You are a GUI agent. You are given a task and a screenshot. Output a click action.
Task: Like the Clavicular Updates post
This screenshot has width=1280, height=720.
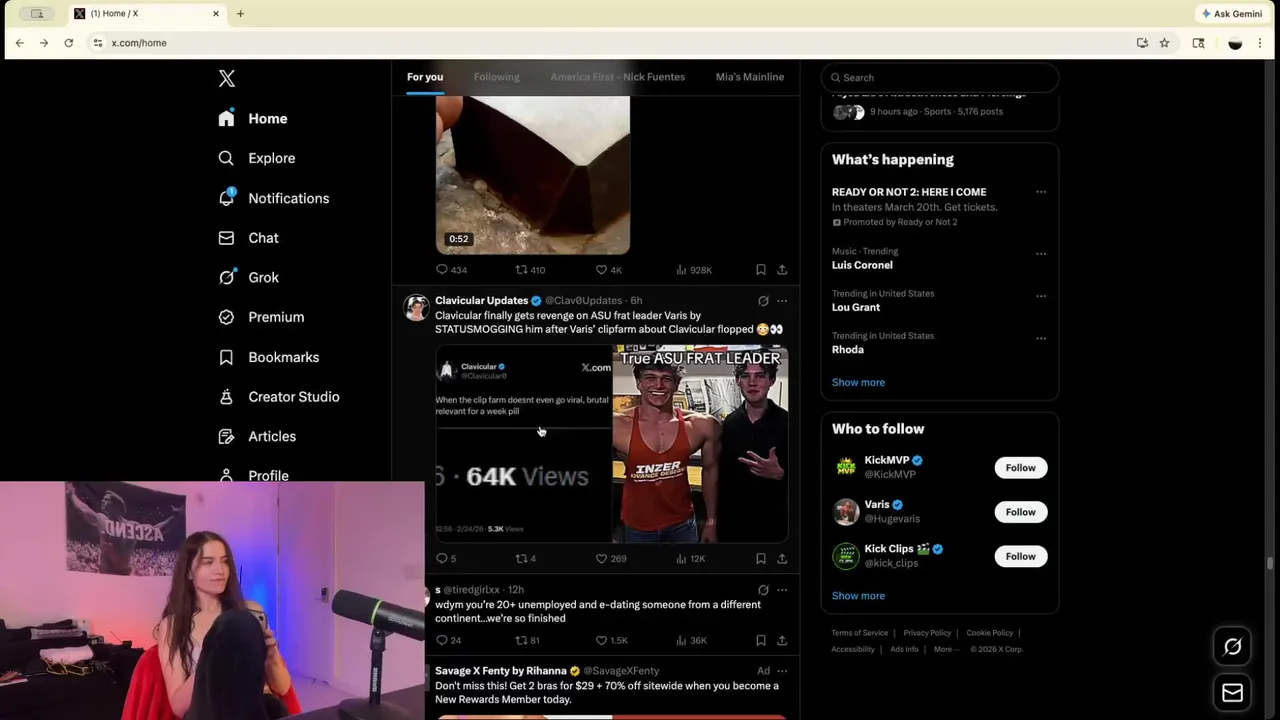(610, 558)
